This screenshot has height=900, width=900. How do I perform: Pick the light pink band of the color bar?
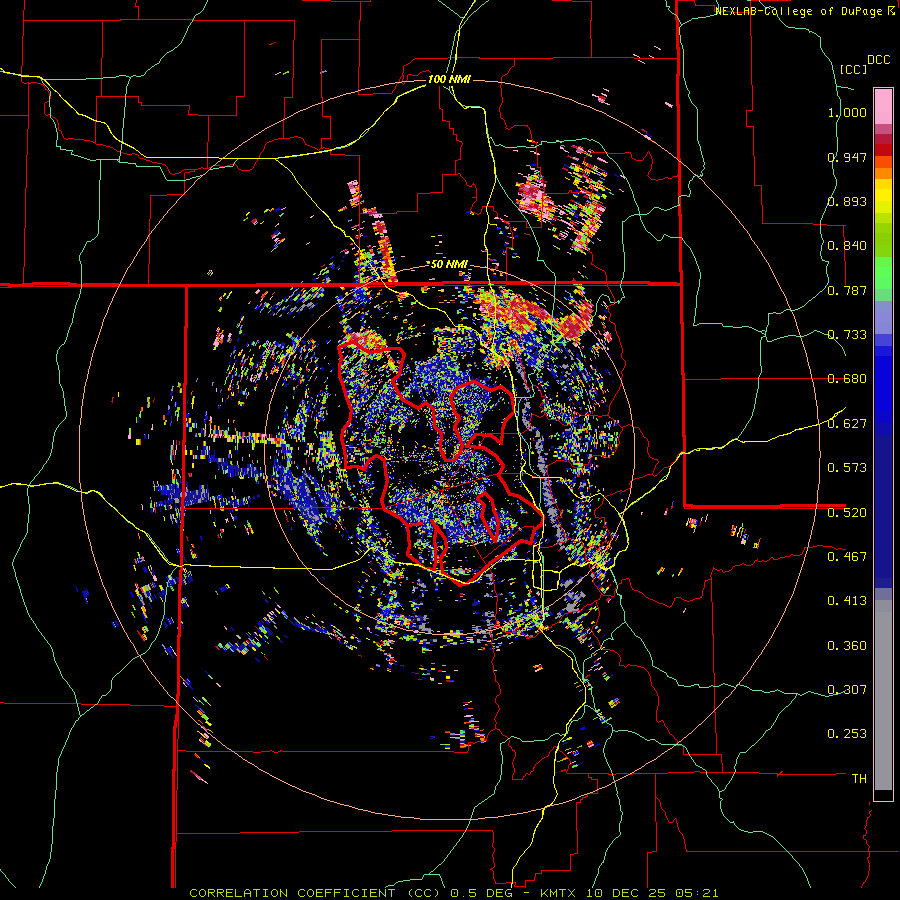coord(883,106)
